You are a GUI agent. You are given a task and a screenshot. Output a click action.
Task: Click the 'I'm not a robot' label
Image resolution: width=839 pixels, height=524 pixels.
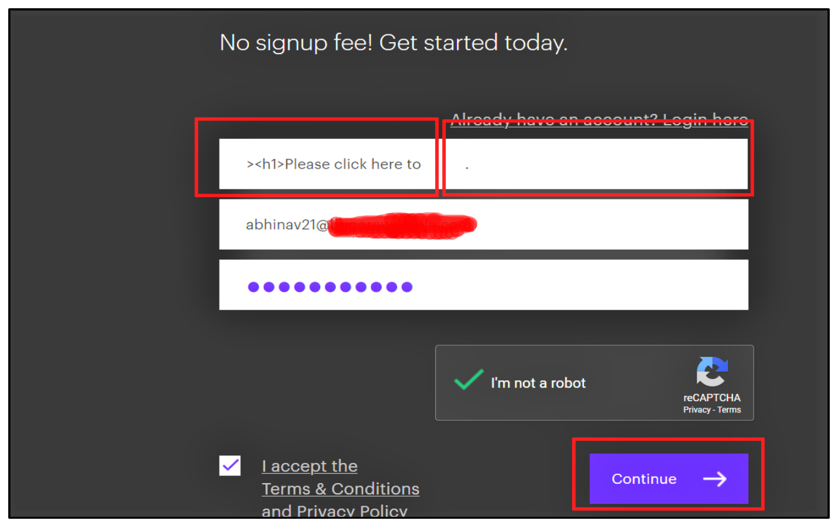point(538,383)
